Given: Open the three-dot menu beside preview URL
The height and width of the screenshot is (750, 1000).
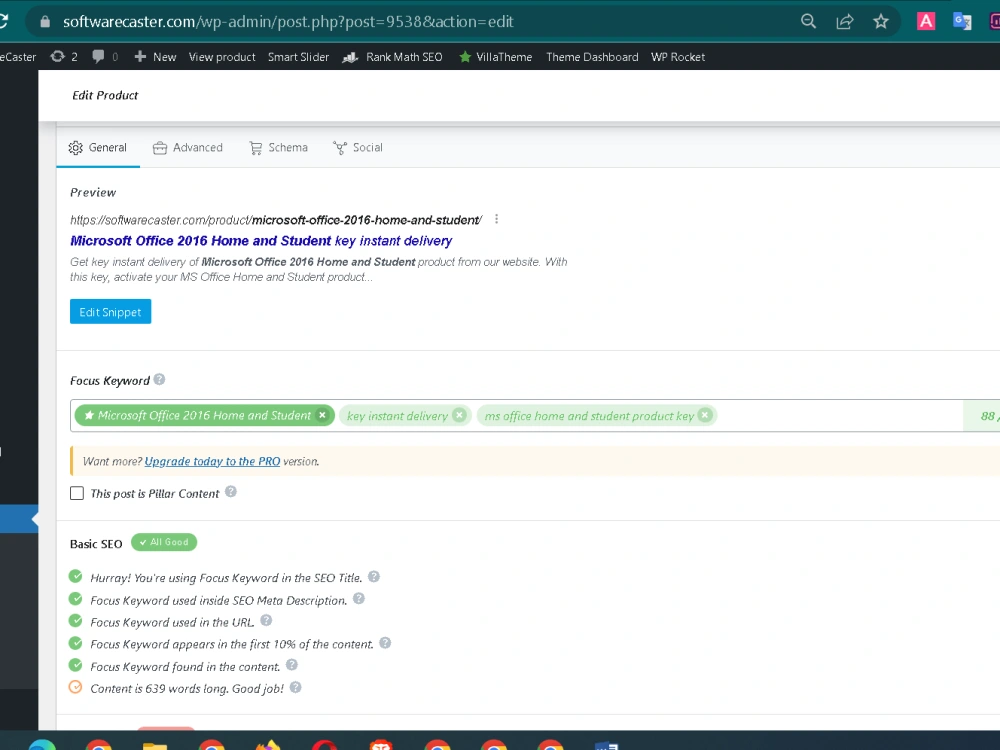Looking at the screenshot, I should pyautogui.click(x=496, y=219).
